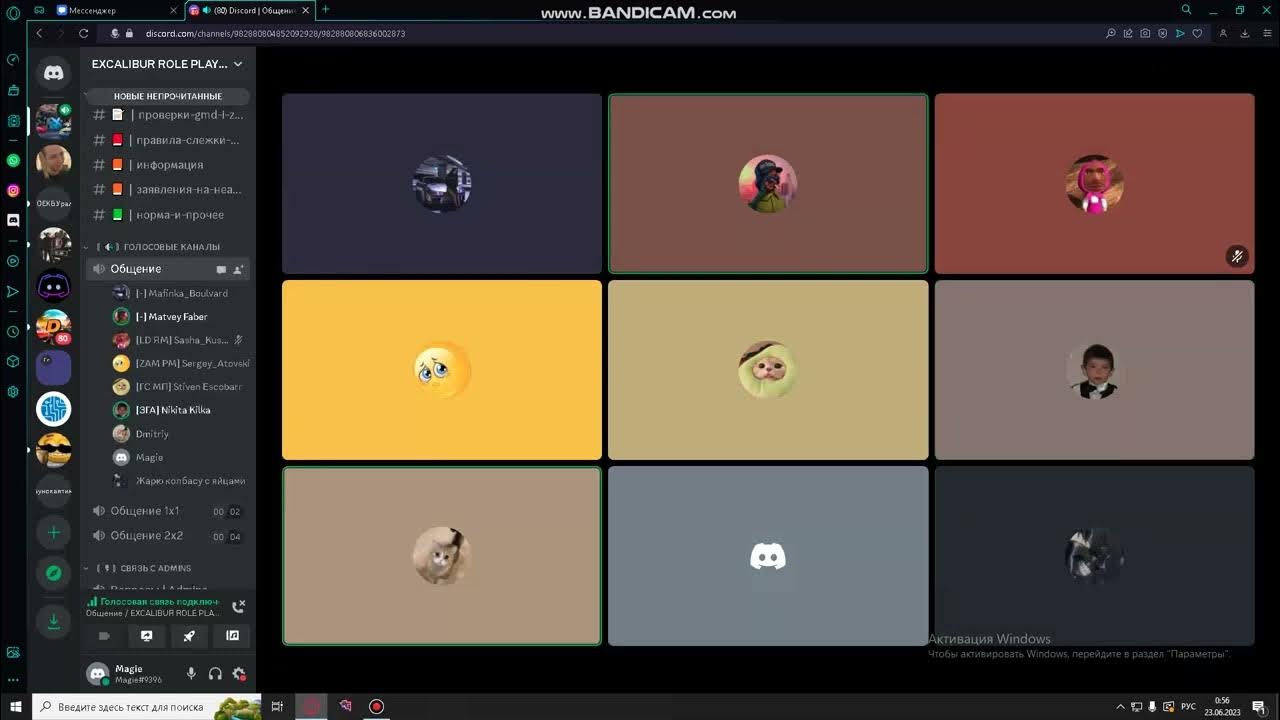
Task: Click Жарю колбасу с яйцами user
Action: click(180, 481)
